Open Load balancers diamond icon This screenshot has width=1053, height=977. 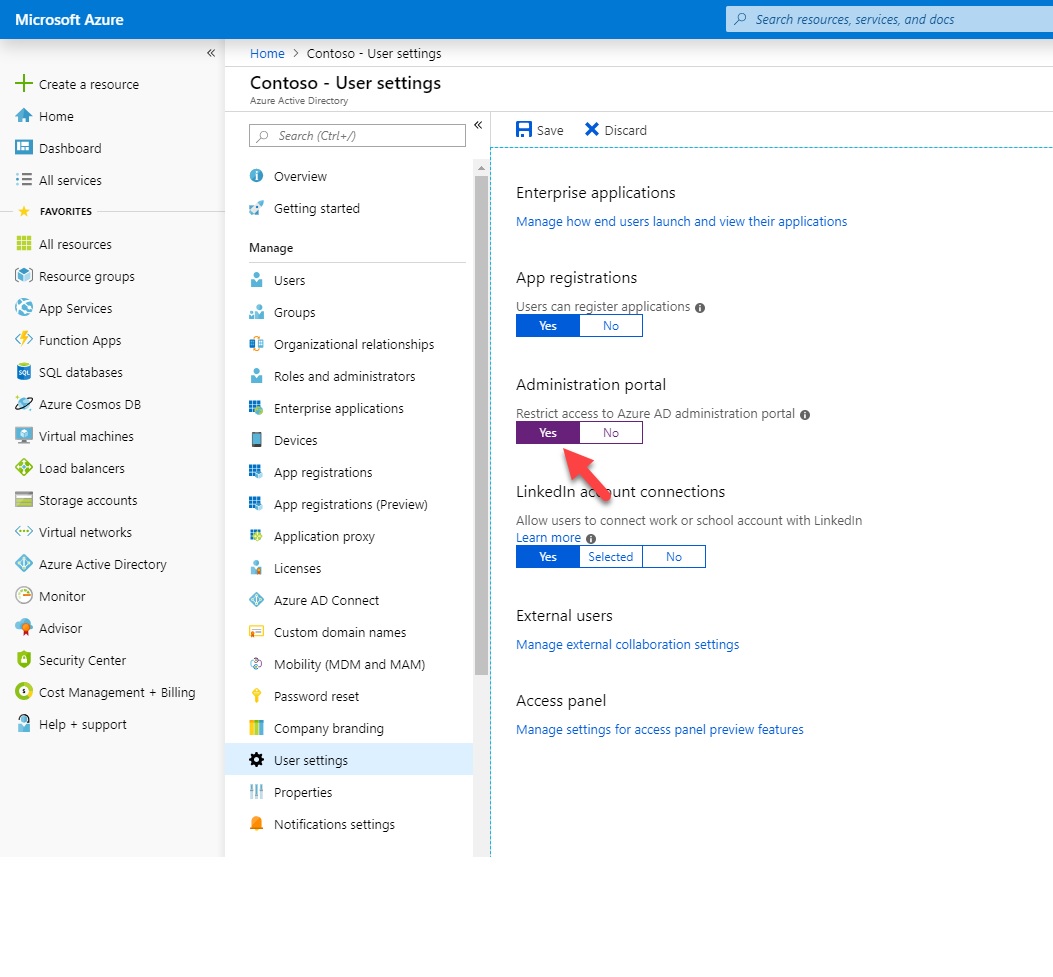point(24,467)
